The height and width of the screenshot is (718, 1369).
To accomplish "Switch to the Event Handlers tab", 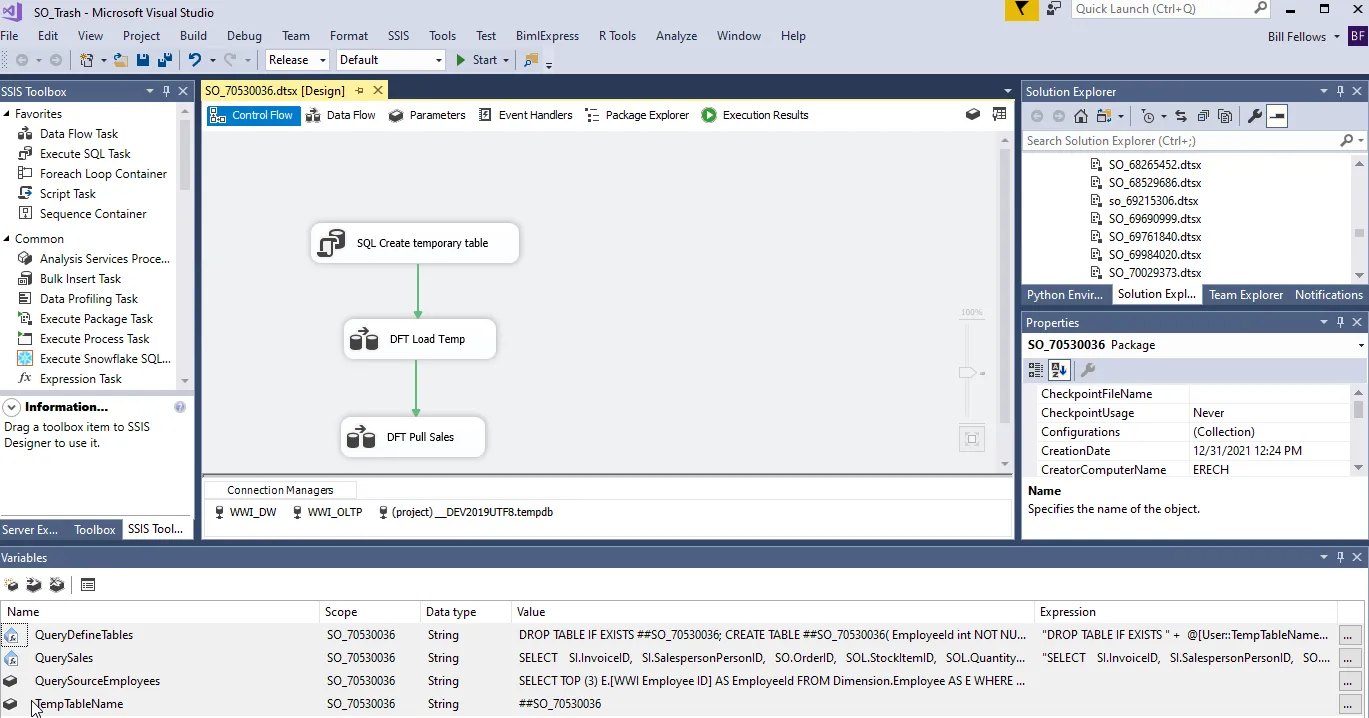I will click(x=526, y=115).
